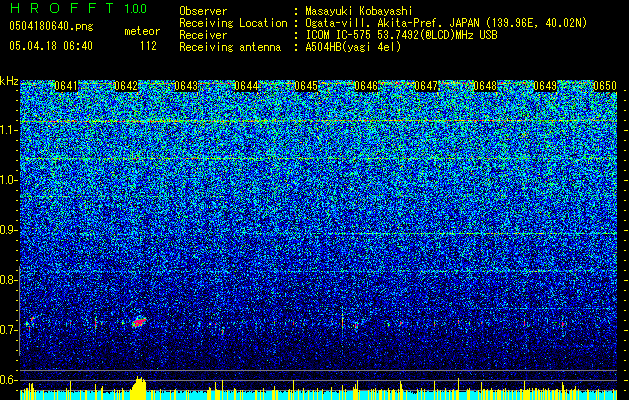Viewport: 629px width, 400px height.
Task: Click the 1.1 frequency axis label
Action: pyautogui.click(x=8, y=130)
